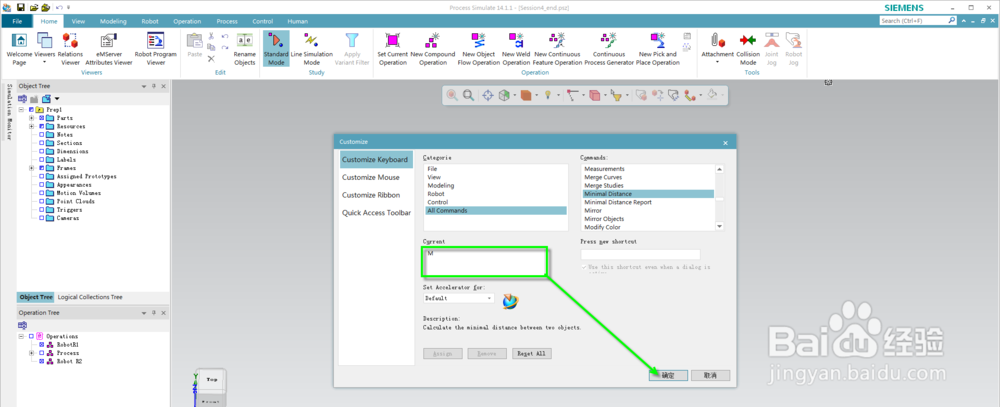Toggle checkbox for Sections folder
Screen dimensions: 1000x407
42,143
